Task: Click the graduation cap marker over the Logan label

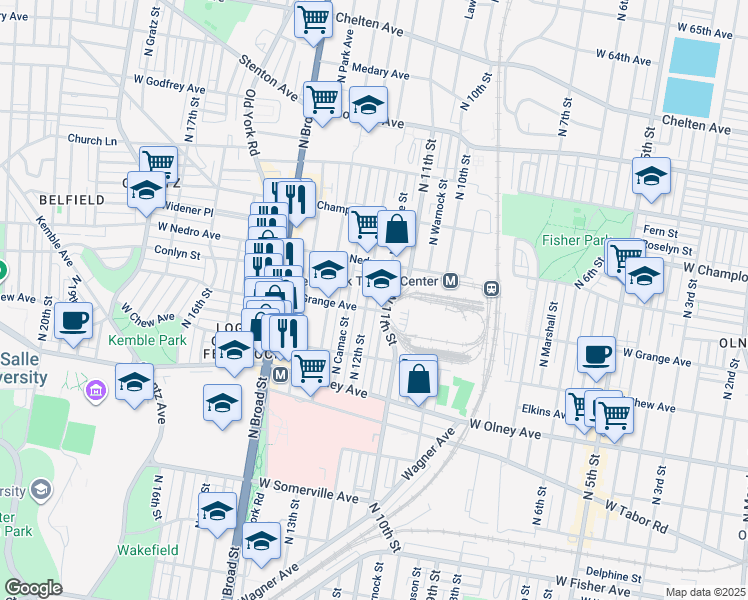Action: [x=234, y=353]
